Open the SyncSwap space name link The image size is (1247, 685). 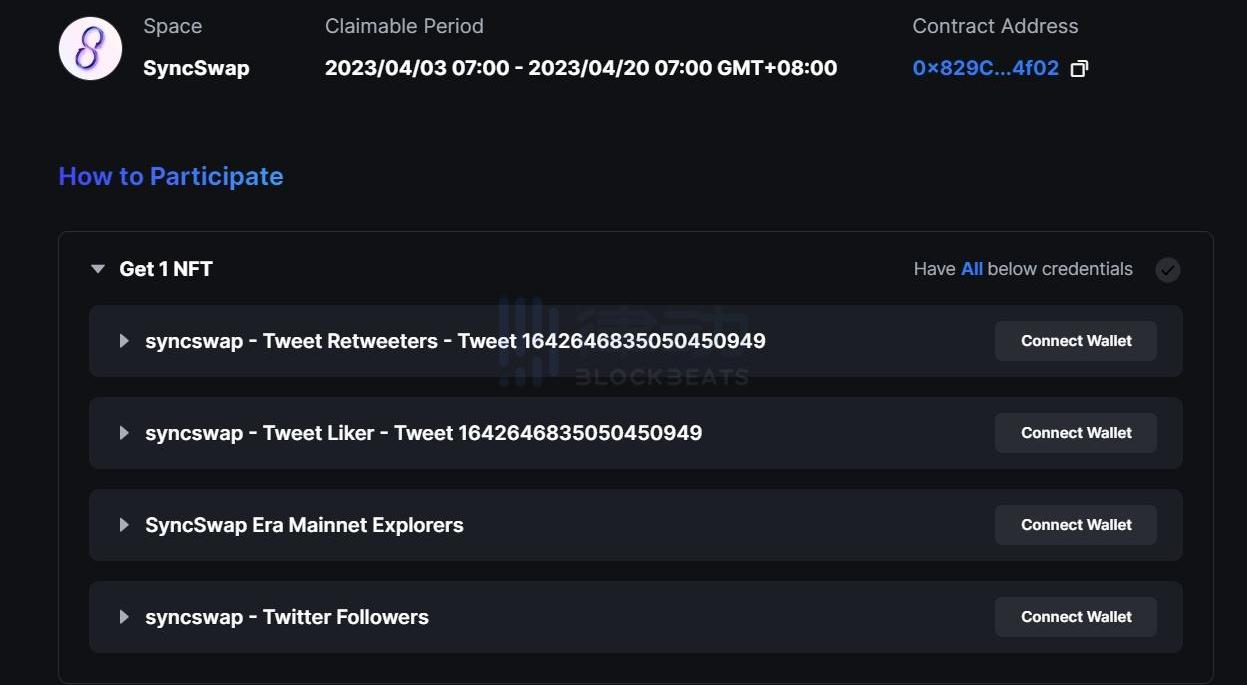(196, 68)
